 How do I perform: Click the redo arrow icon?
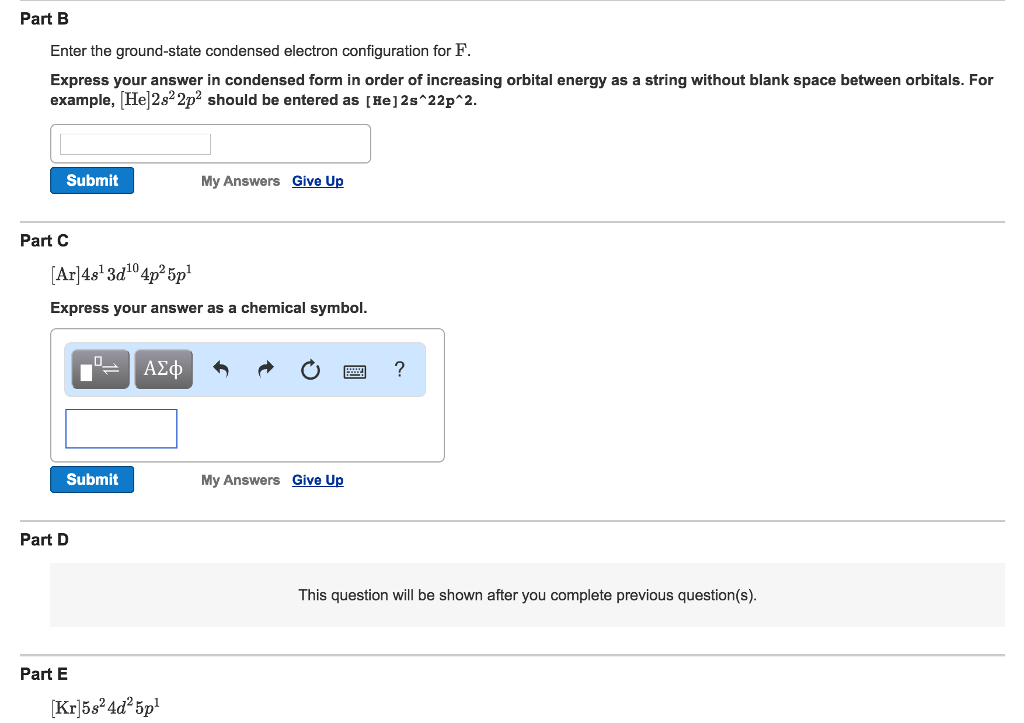(x=266, y=371)
